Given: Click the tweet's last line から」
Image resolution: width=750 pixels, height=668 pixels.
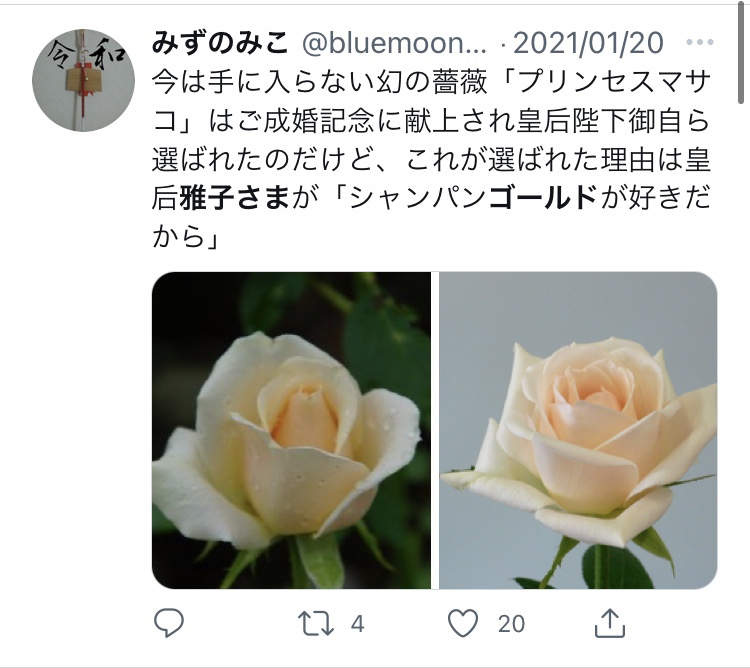Looking at the screenshot, I should pos(186,236).
